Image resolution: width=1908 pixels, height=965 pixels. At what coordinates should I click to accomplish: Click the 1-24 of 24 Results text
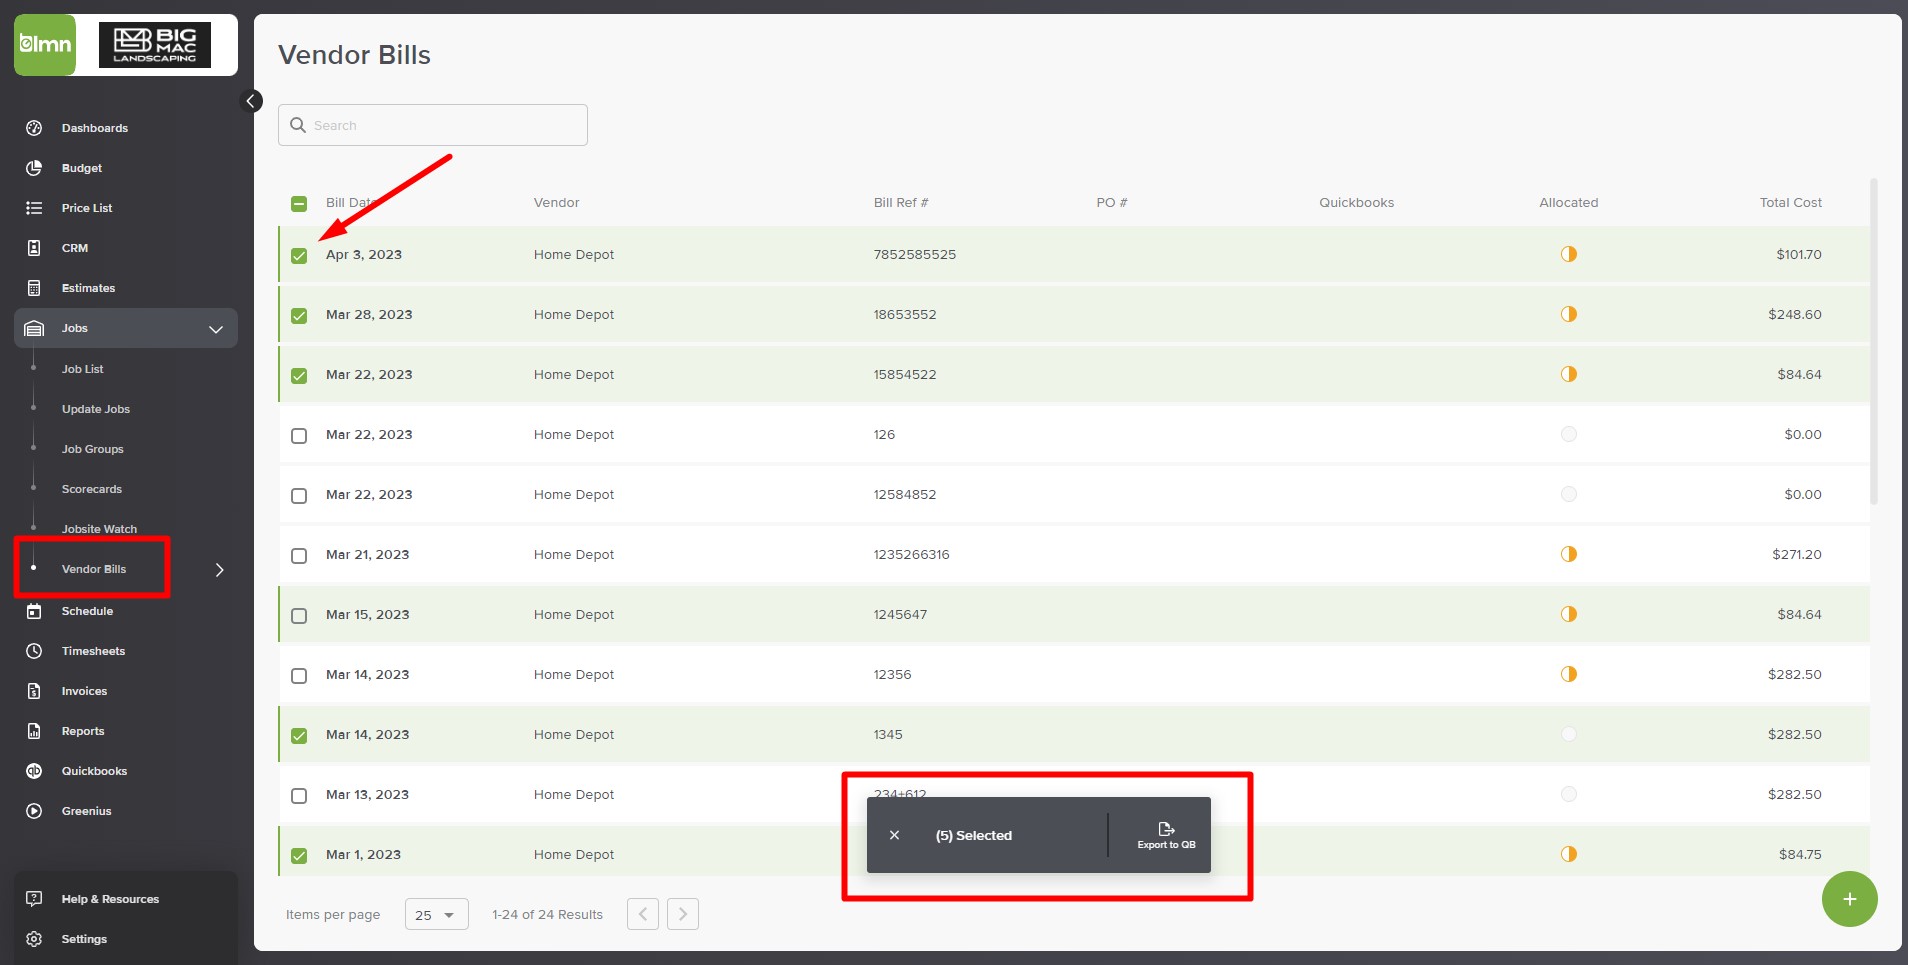click(x=547, y=914)
